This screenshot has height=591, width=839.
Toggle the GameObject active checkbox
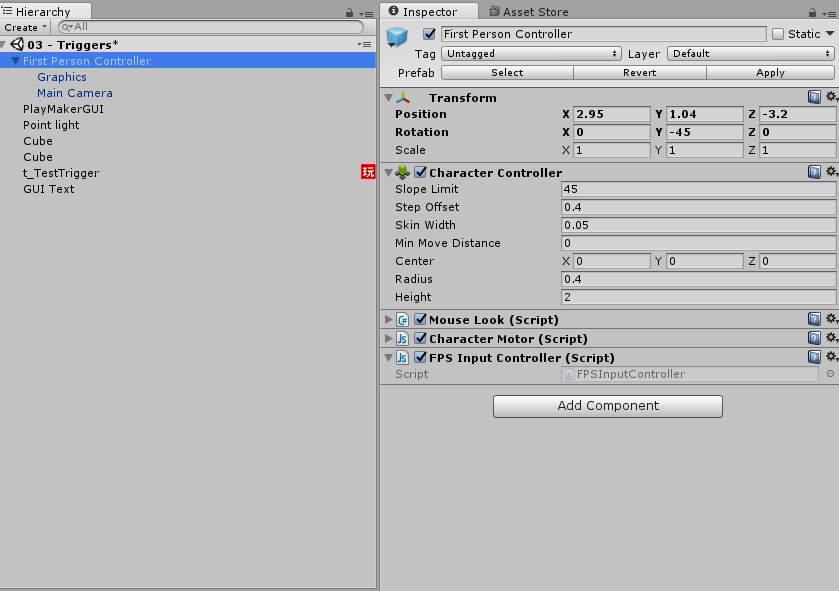[x=429, y=34]
